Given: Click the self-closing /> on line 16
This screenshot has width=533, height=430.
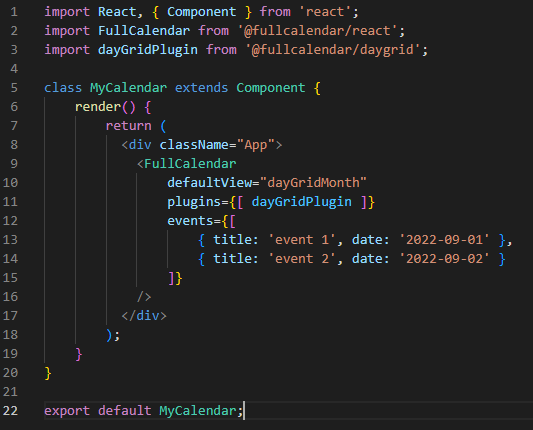Looking at the screenshot, I should tap(144, 297).
